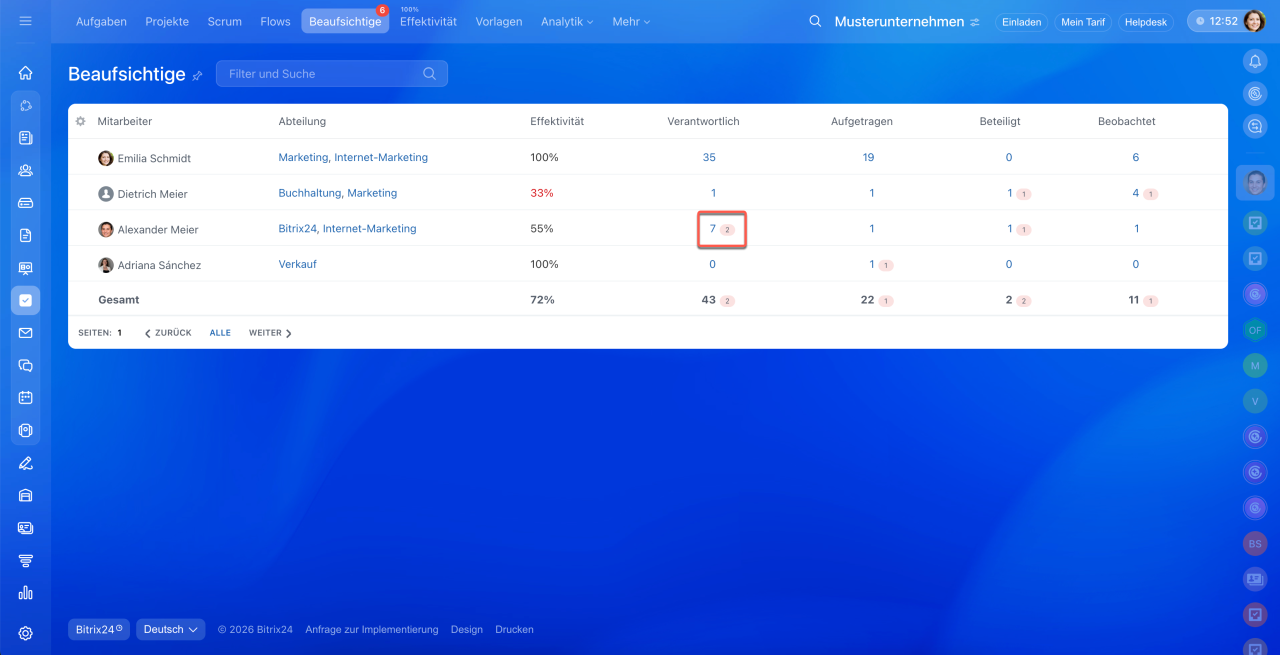Open the Deutsch language selector
The width and height of the screenshot is (1280, 655).
coord(170,629)
